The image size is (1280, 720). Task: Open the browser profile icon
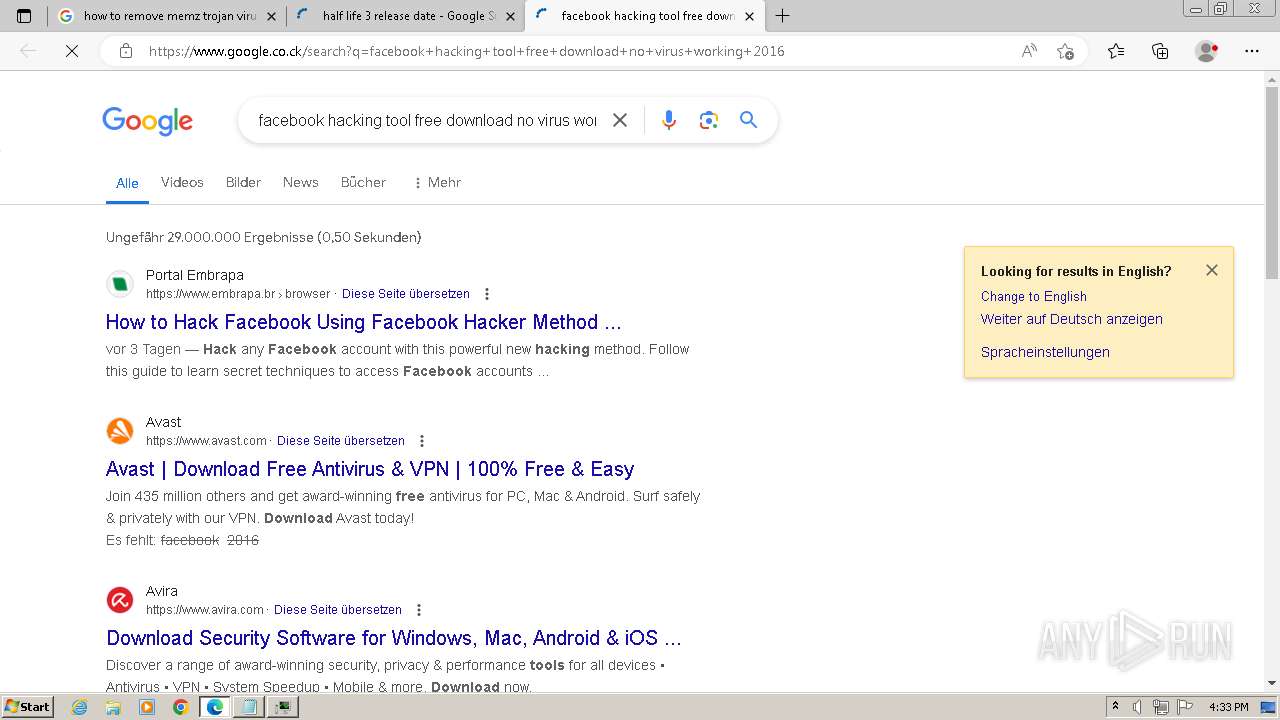click(x=1206, y=51)
